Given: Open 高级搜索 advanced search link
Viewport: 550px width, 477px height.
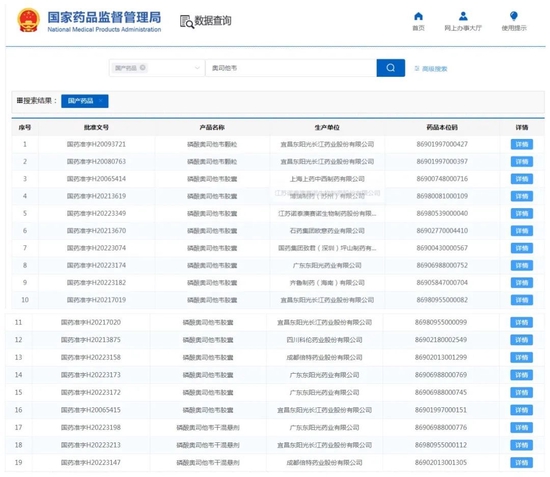Looking at the screenshot, I should tap(431, 69).
